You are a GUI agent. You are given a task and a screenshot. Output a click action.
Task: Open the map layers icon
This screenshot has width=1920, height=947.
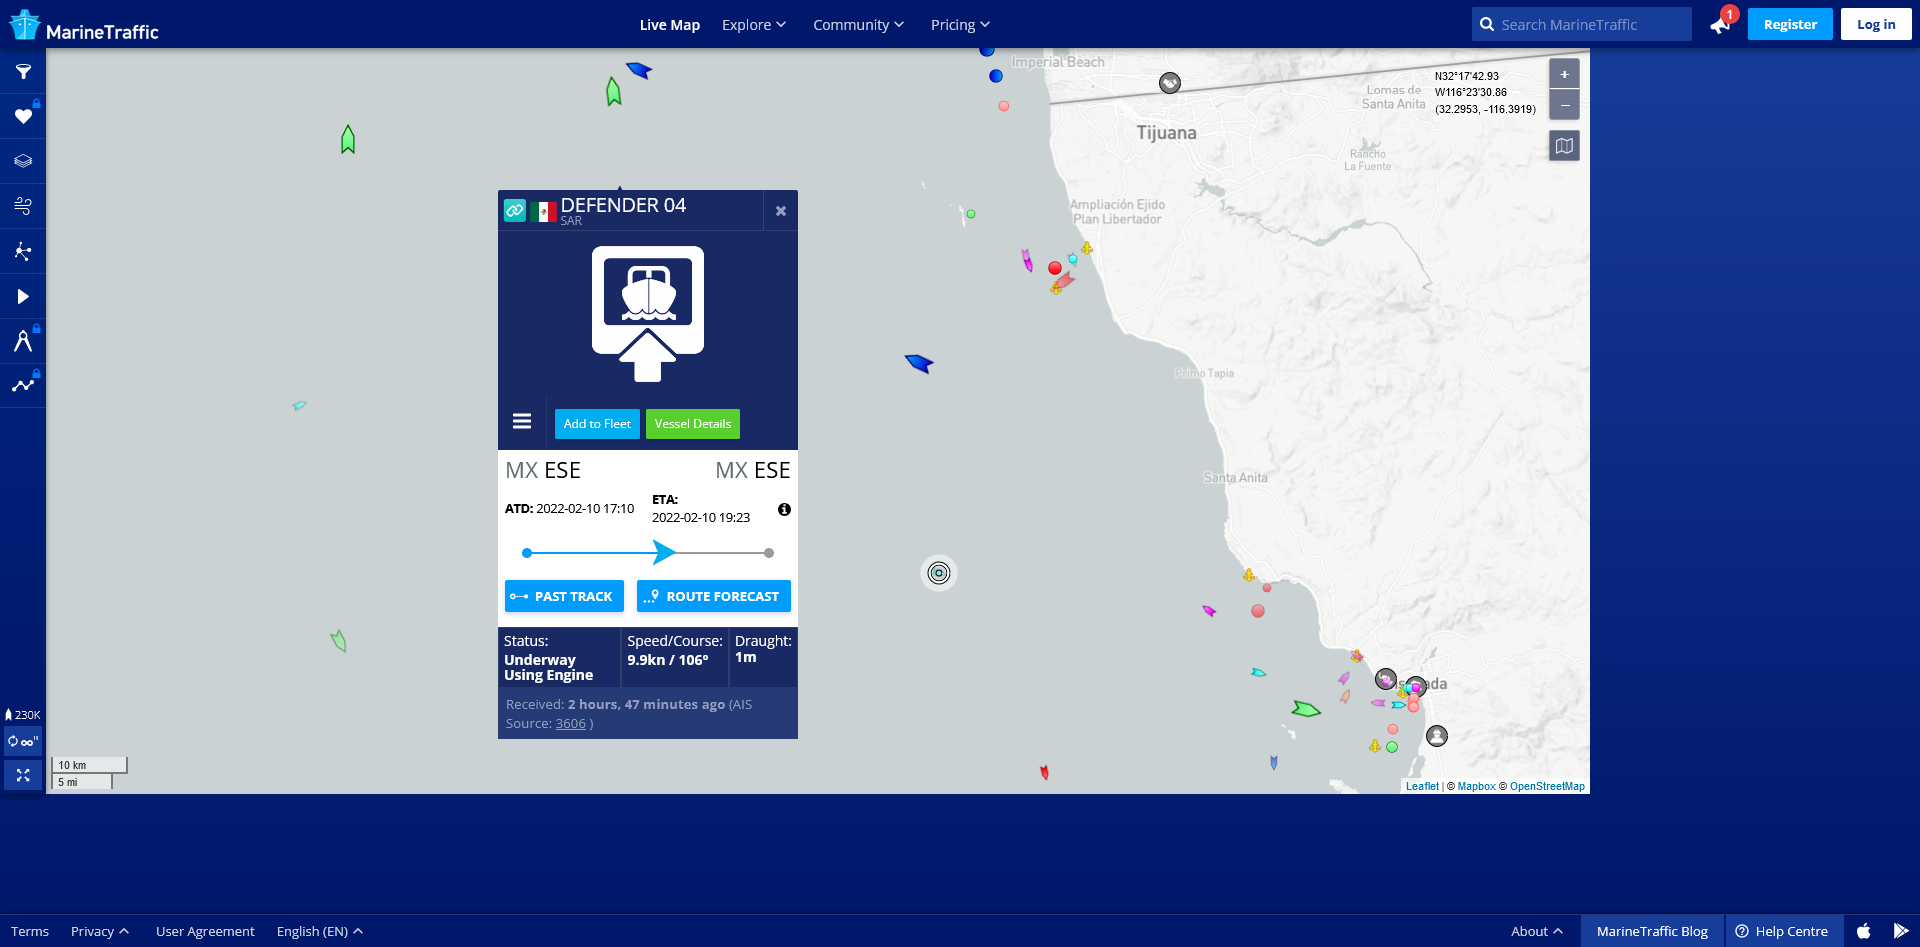tap(23, 161)
